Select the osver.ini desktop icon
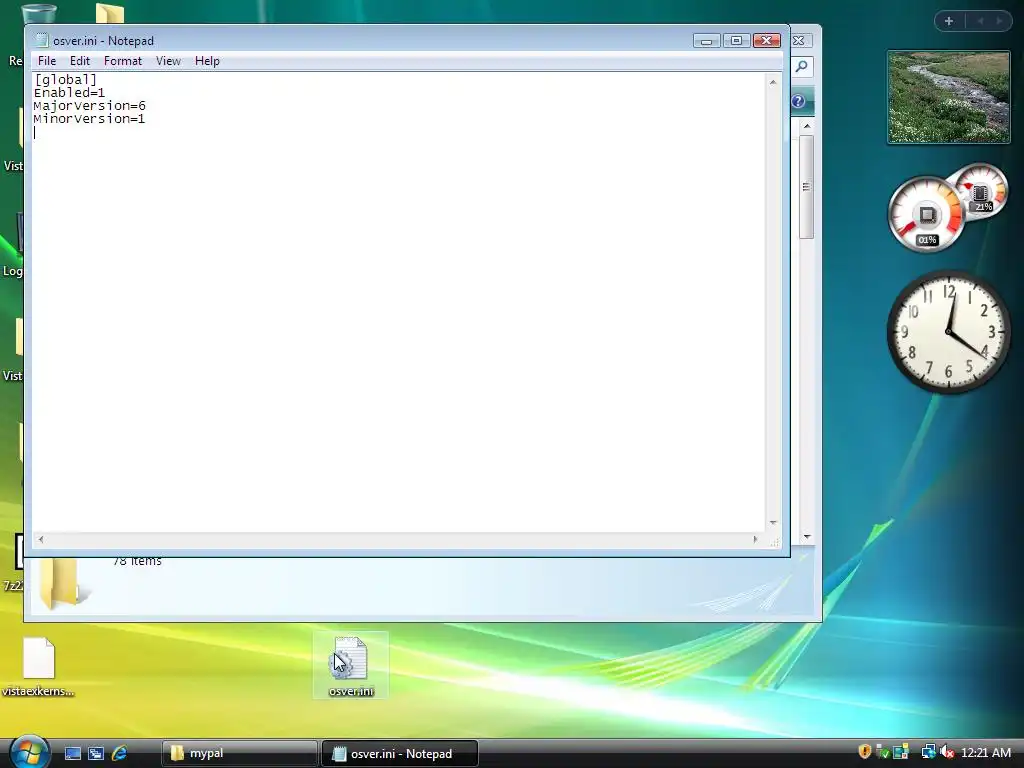Viewport: 1024px width, 768px height. pos(351,665)
